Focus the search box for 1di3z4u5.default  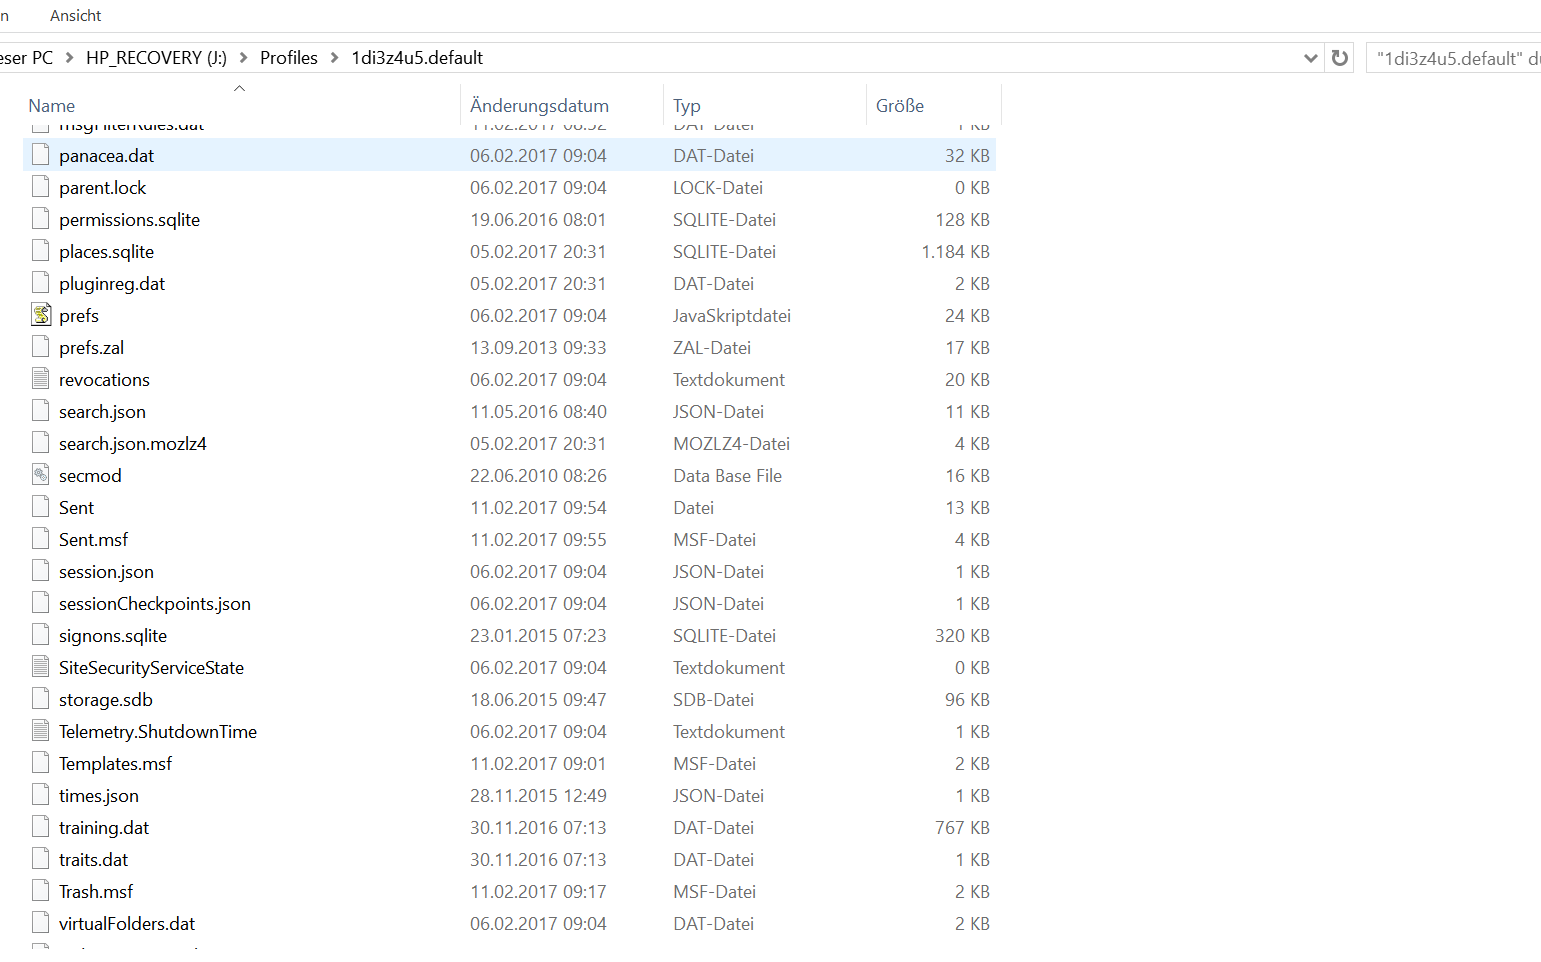[1454, 58]
